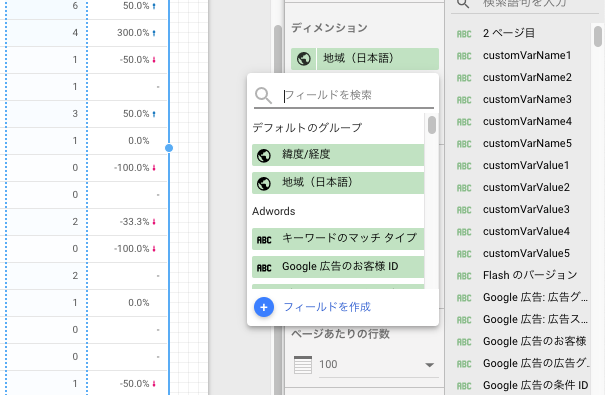Click the Adwords group heading
The width and height of the screenshot is (605, 395).
coord(274,211)
